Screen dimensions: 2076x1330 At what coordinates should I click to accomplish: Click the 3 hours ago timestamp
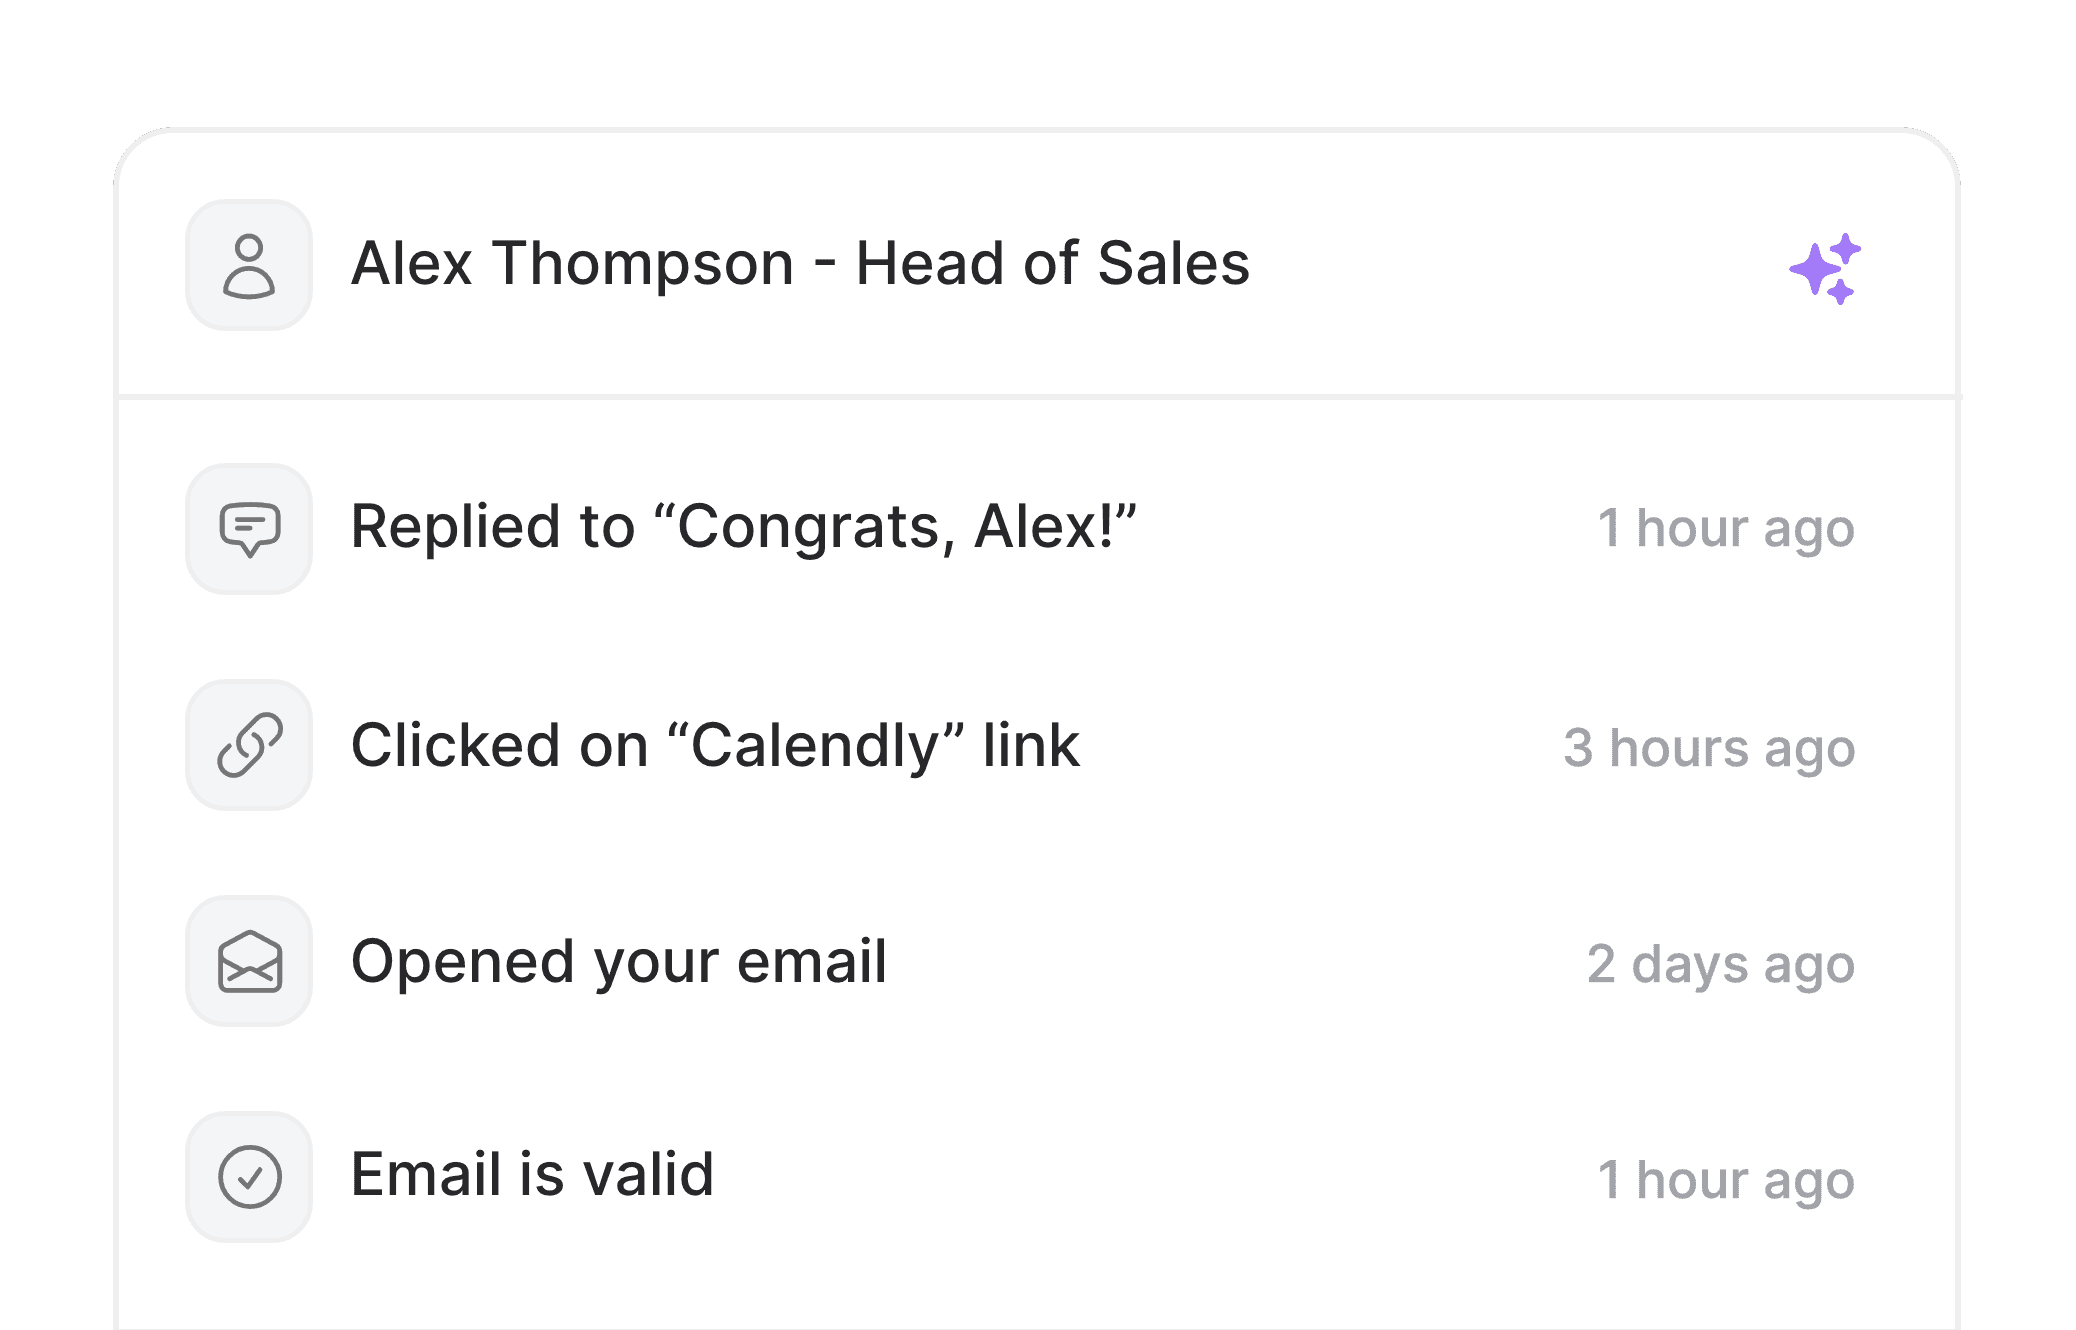pyautogui.click(x=1709, y=749)
